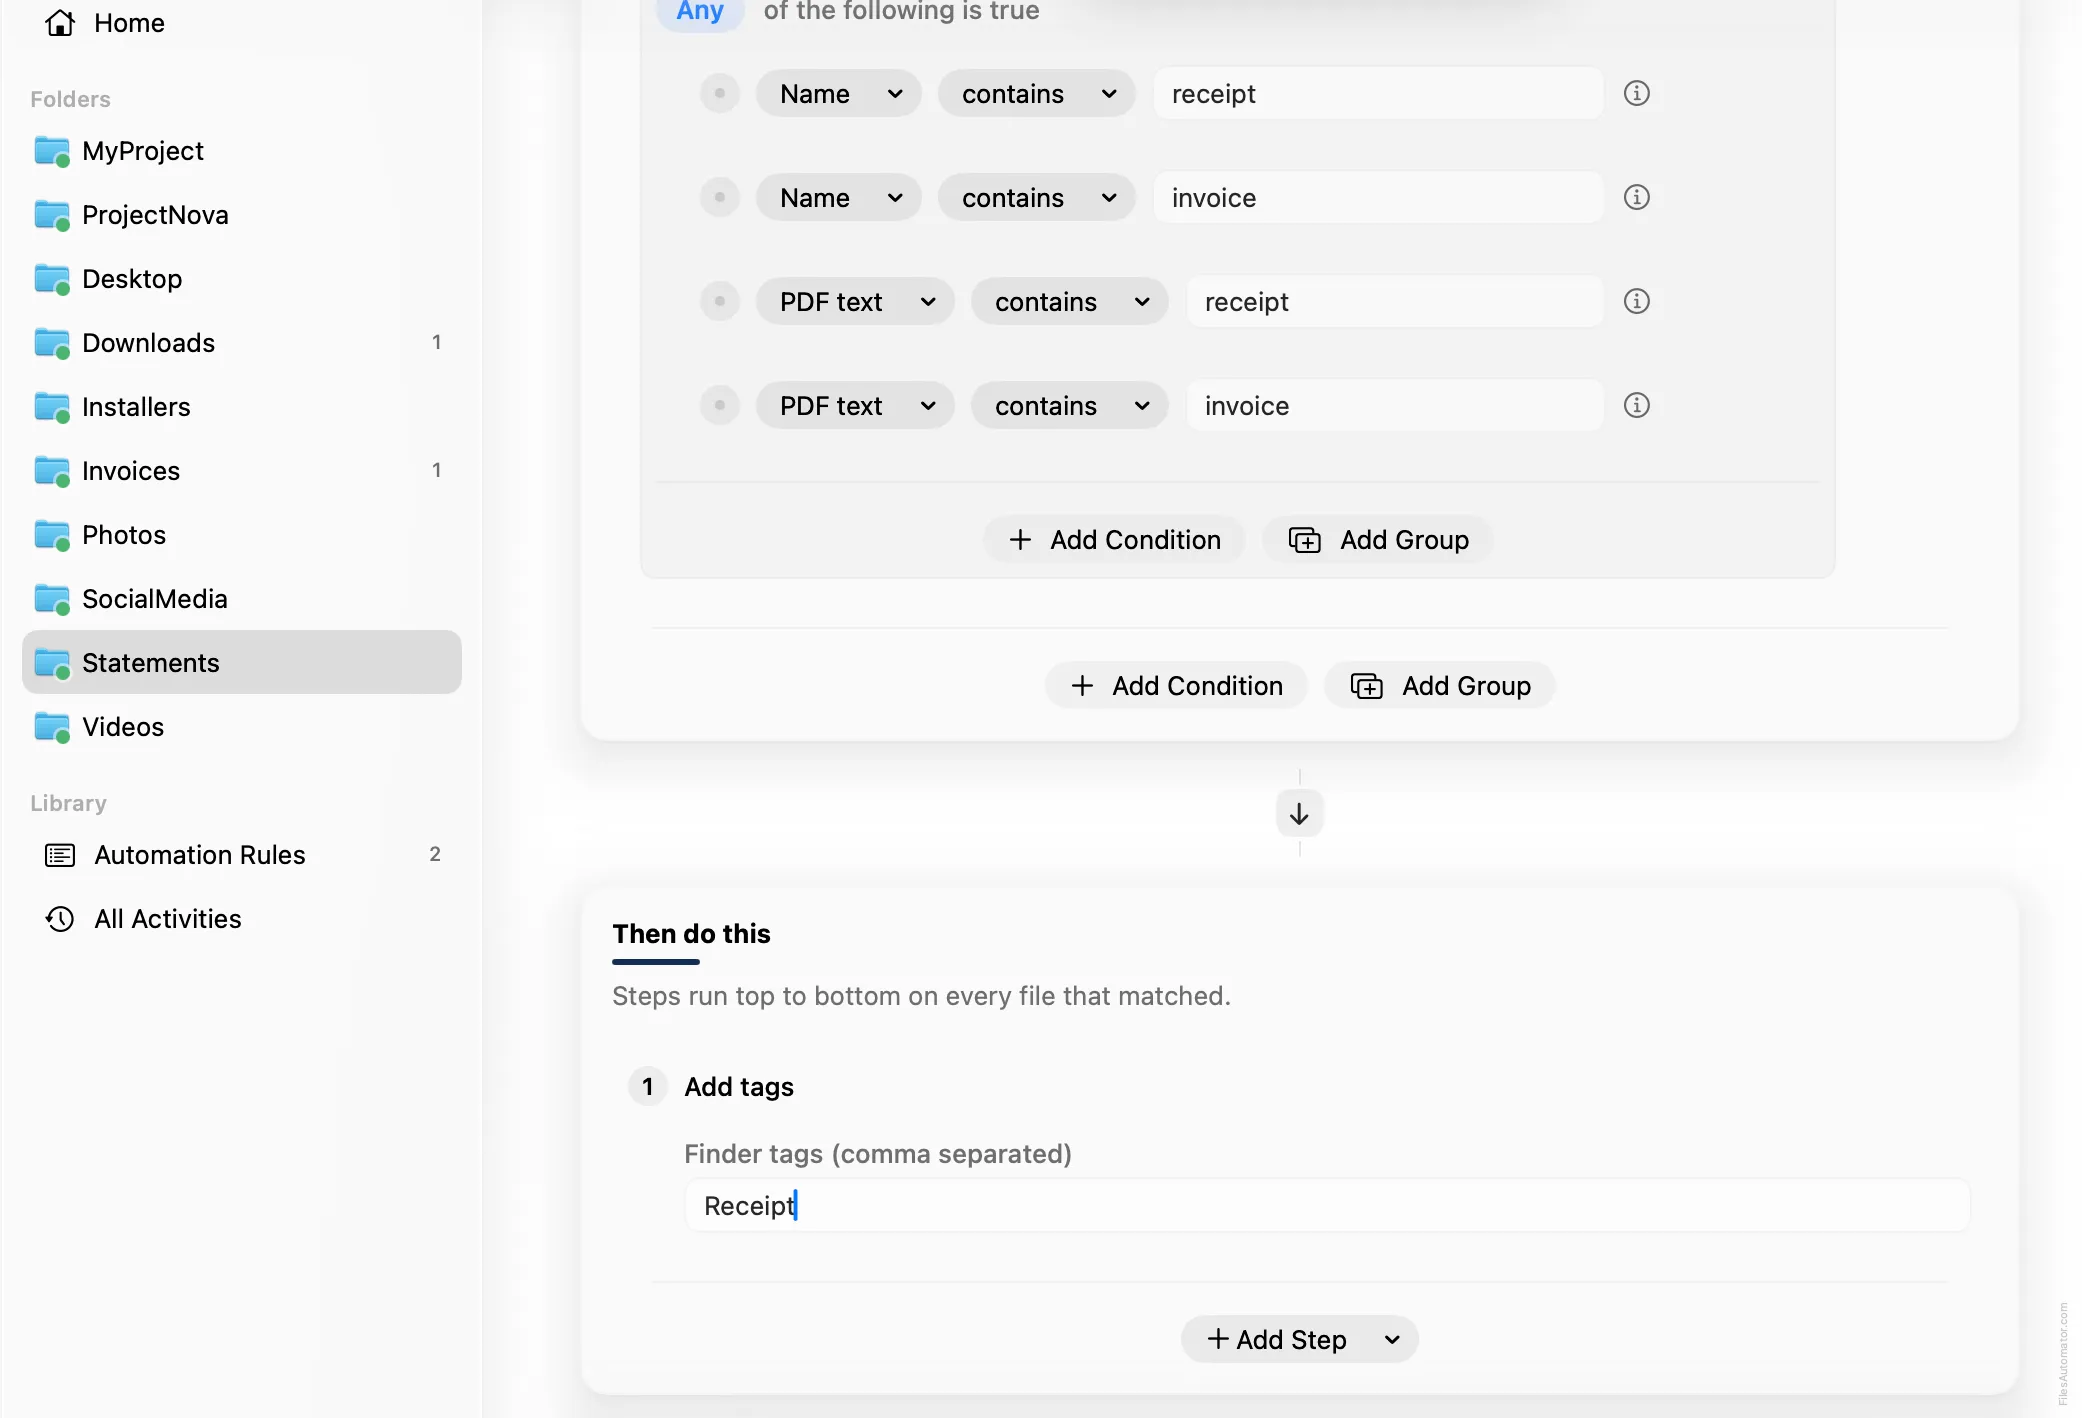Click the Desktop folder icon
Image resolution: width=2082 pixels, height=1418 pixels.
[52, 280]
